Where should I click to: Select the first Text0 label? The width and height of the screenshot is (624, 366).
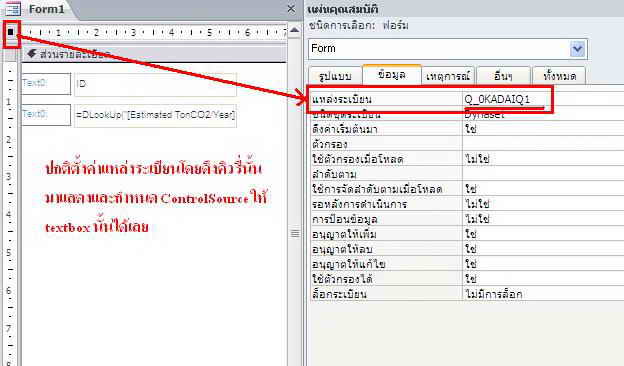tap(46, 84)
